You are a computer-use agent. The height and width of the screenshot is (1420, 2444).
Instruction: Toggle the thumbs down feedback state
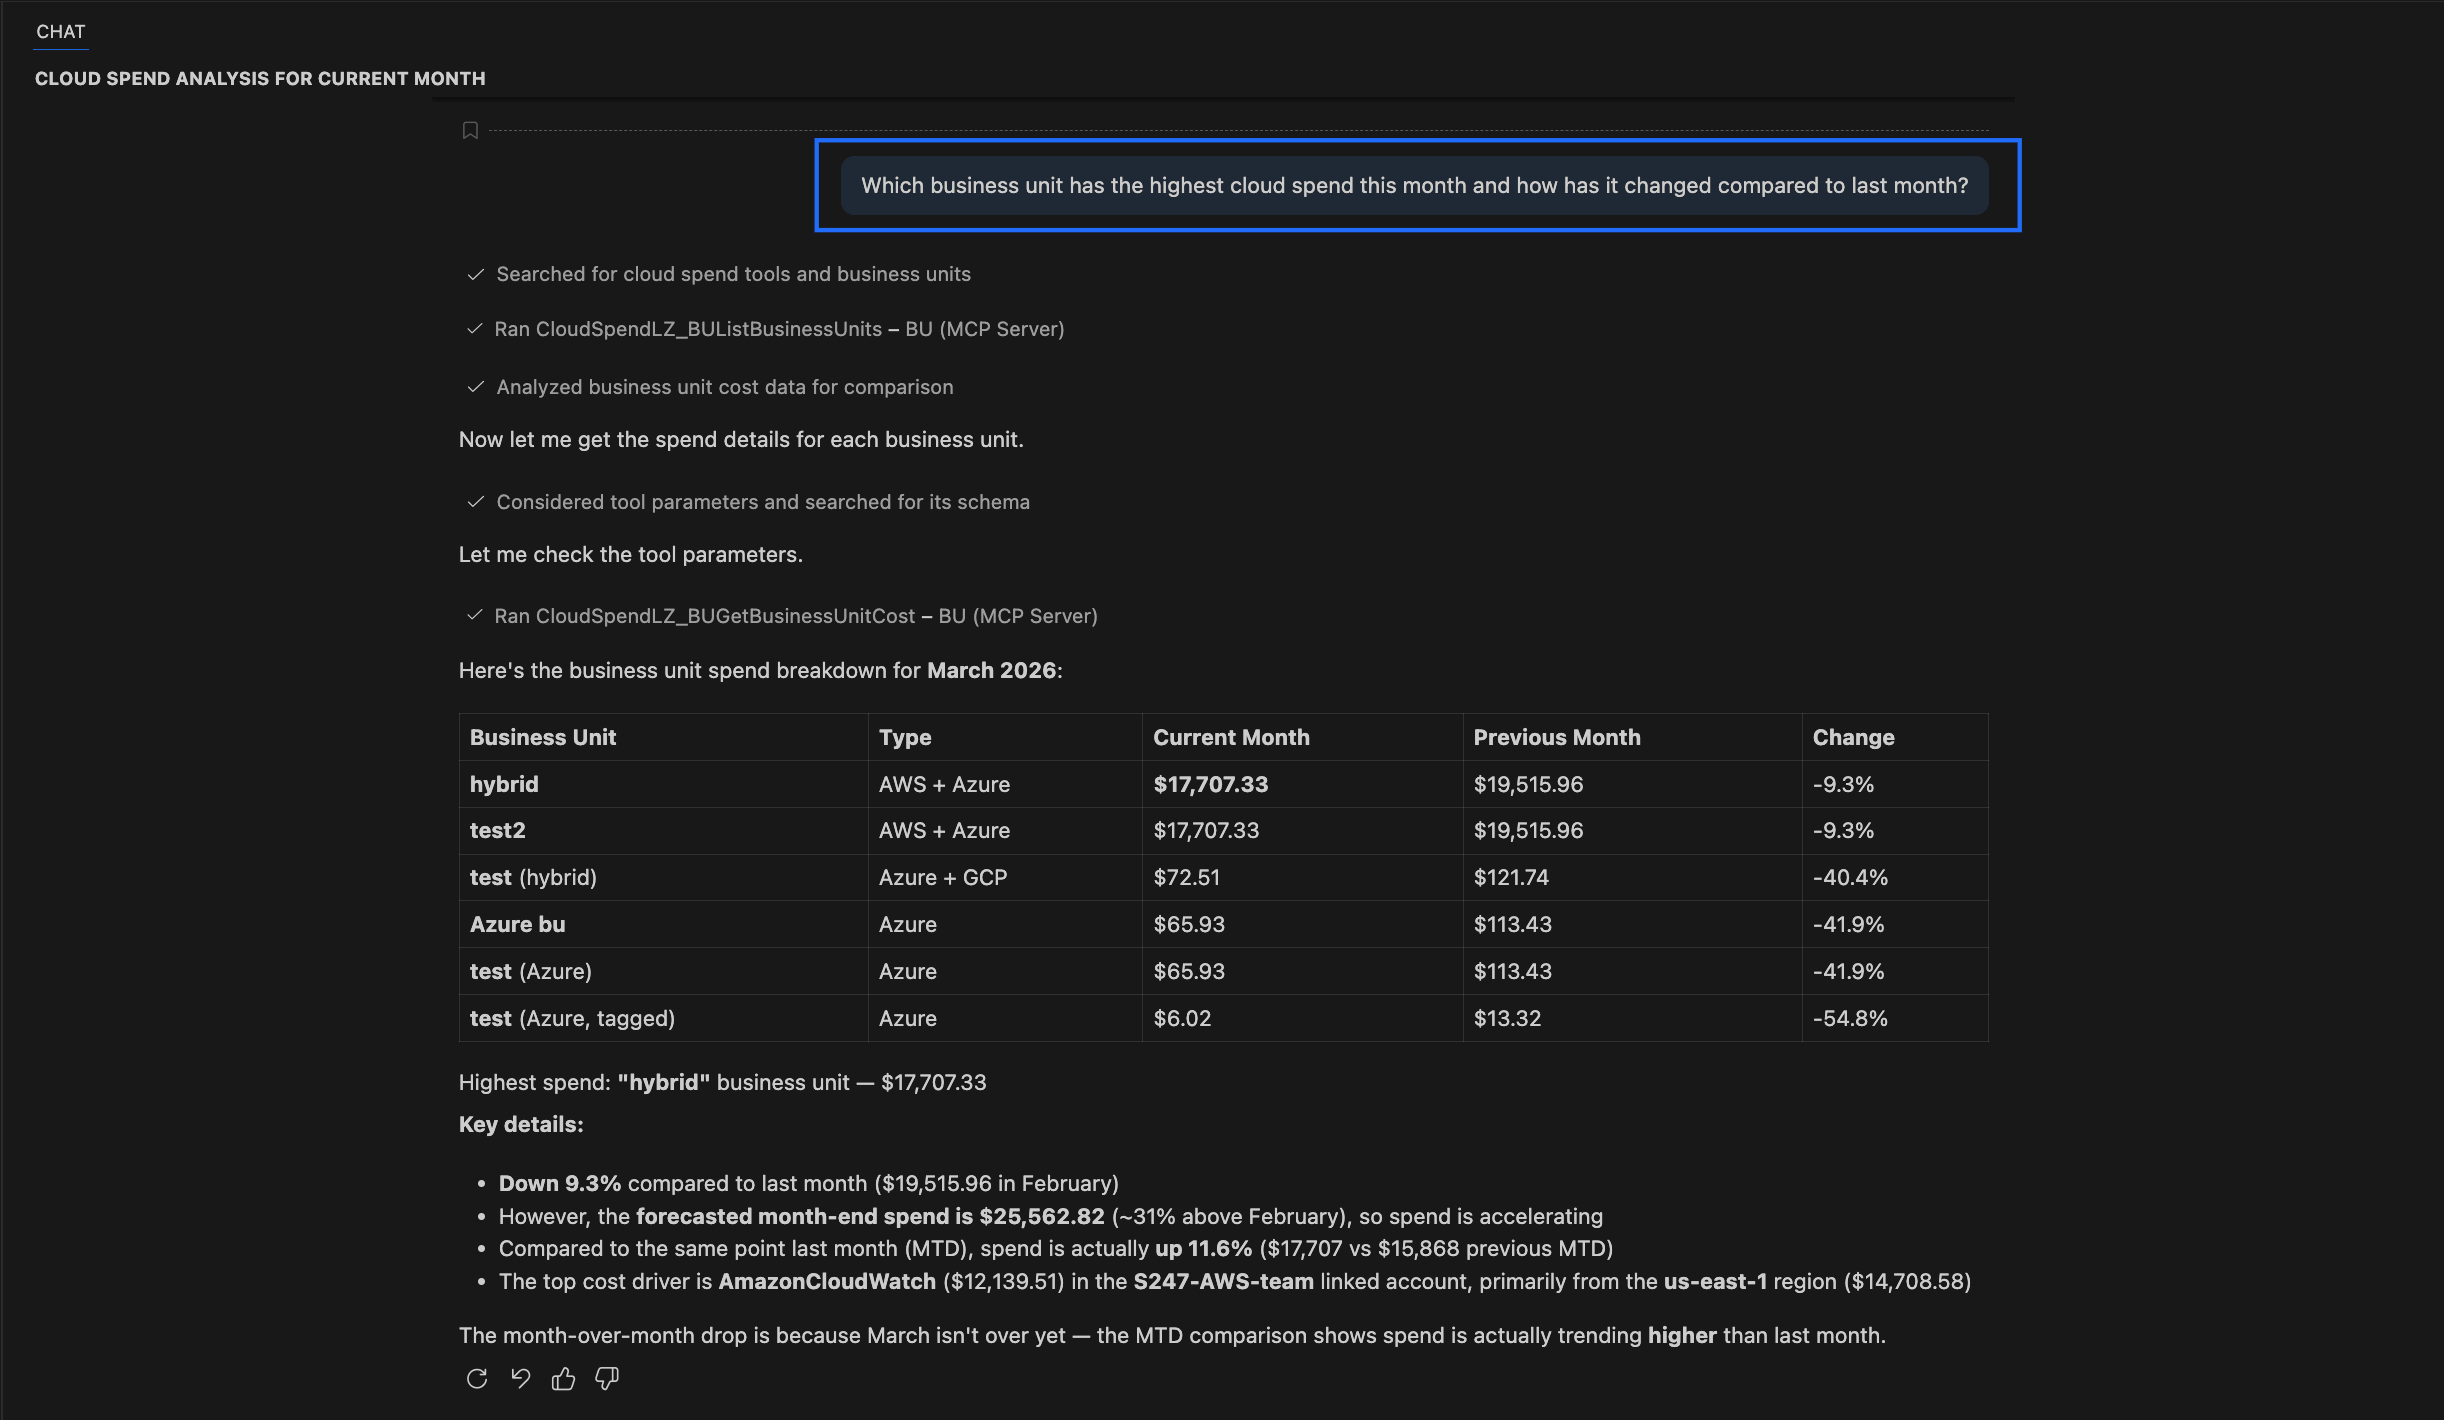coord(607,1378)
